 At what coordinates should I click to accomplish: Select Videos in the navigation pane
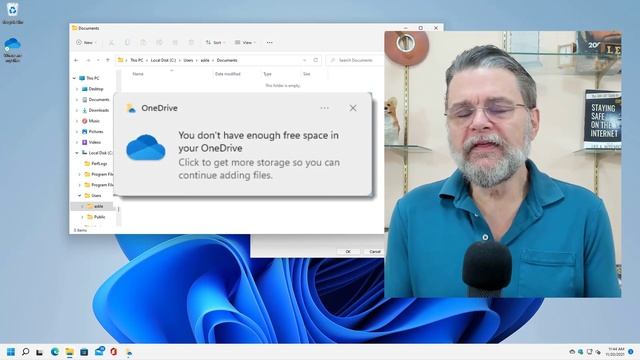coord(91,142)
